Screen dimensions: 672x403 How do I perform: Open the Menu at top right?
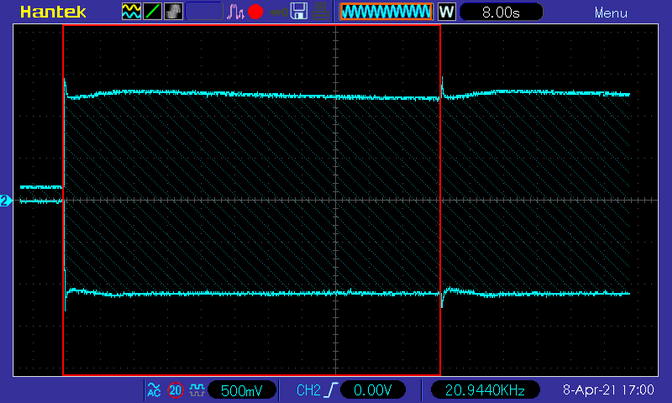pos(611,13)
